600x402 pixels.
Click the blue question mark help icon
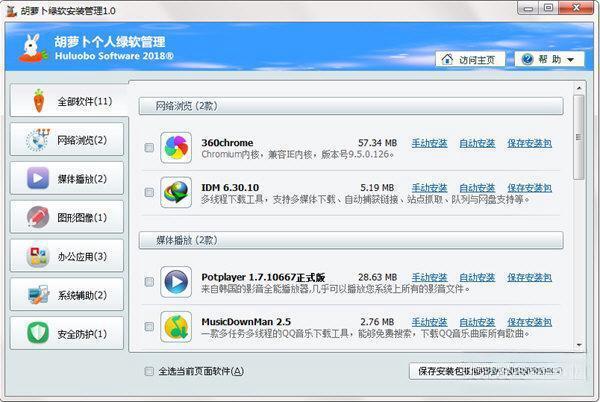tap(527, 59)
